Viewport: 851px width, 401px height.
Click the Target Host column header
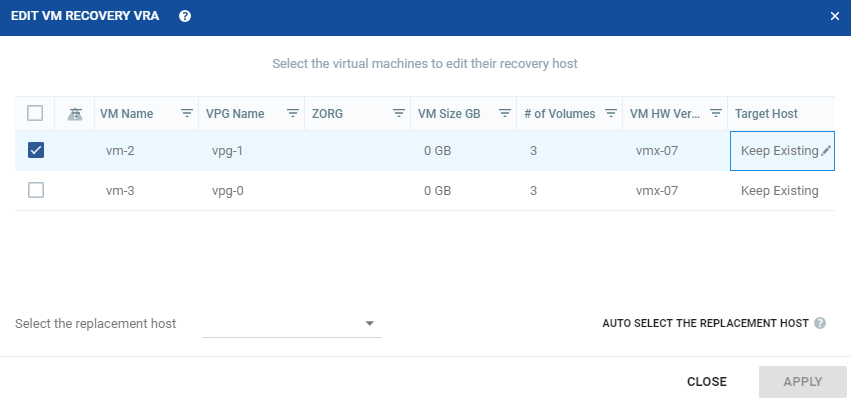pos(766,114)
